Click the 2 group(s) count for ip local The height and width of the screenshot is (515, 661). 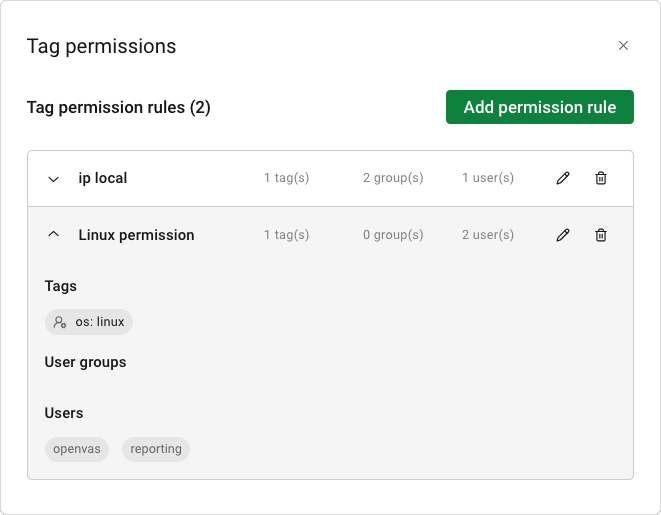[x=393, y=178]
